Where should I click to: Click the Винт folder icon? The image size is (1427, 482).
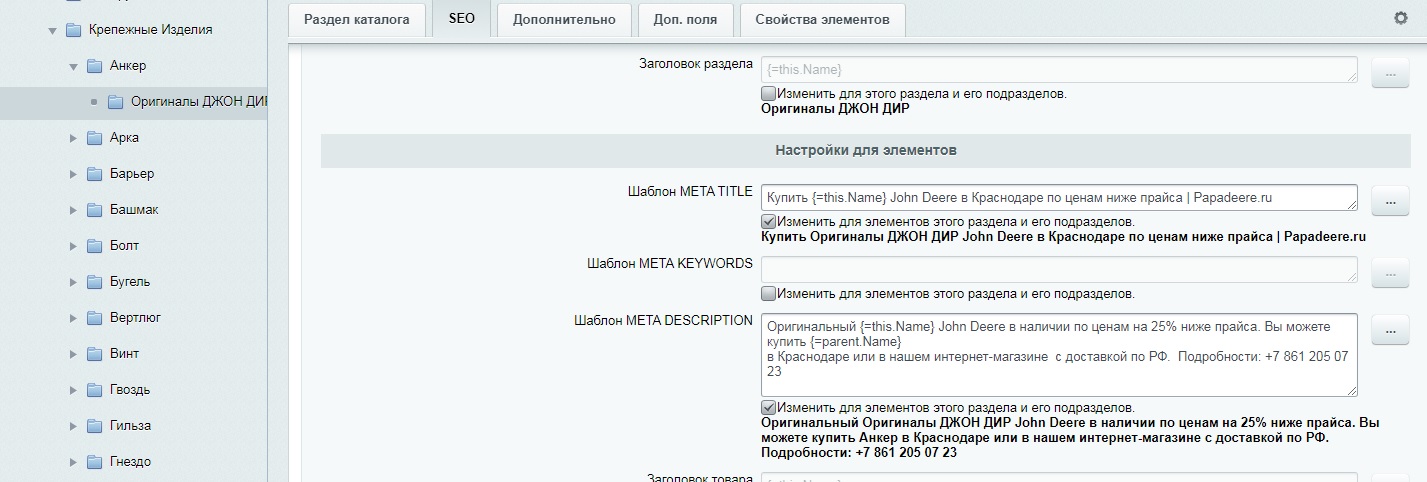95,354
